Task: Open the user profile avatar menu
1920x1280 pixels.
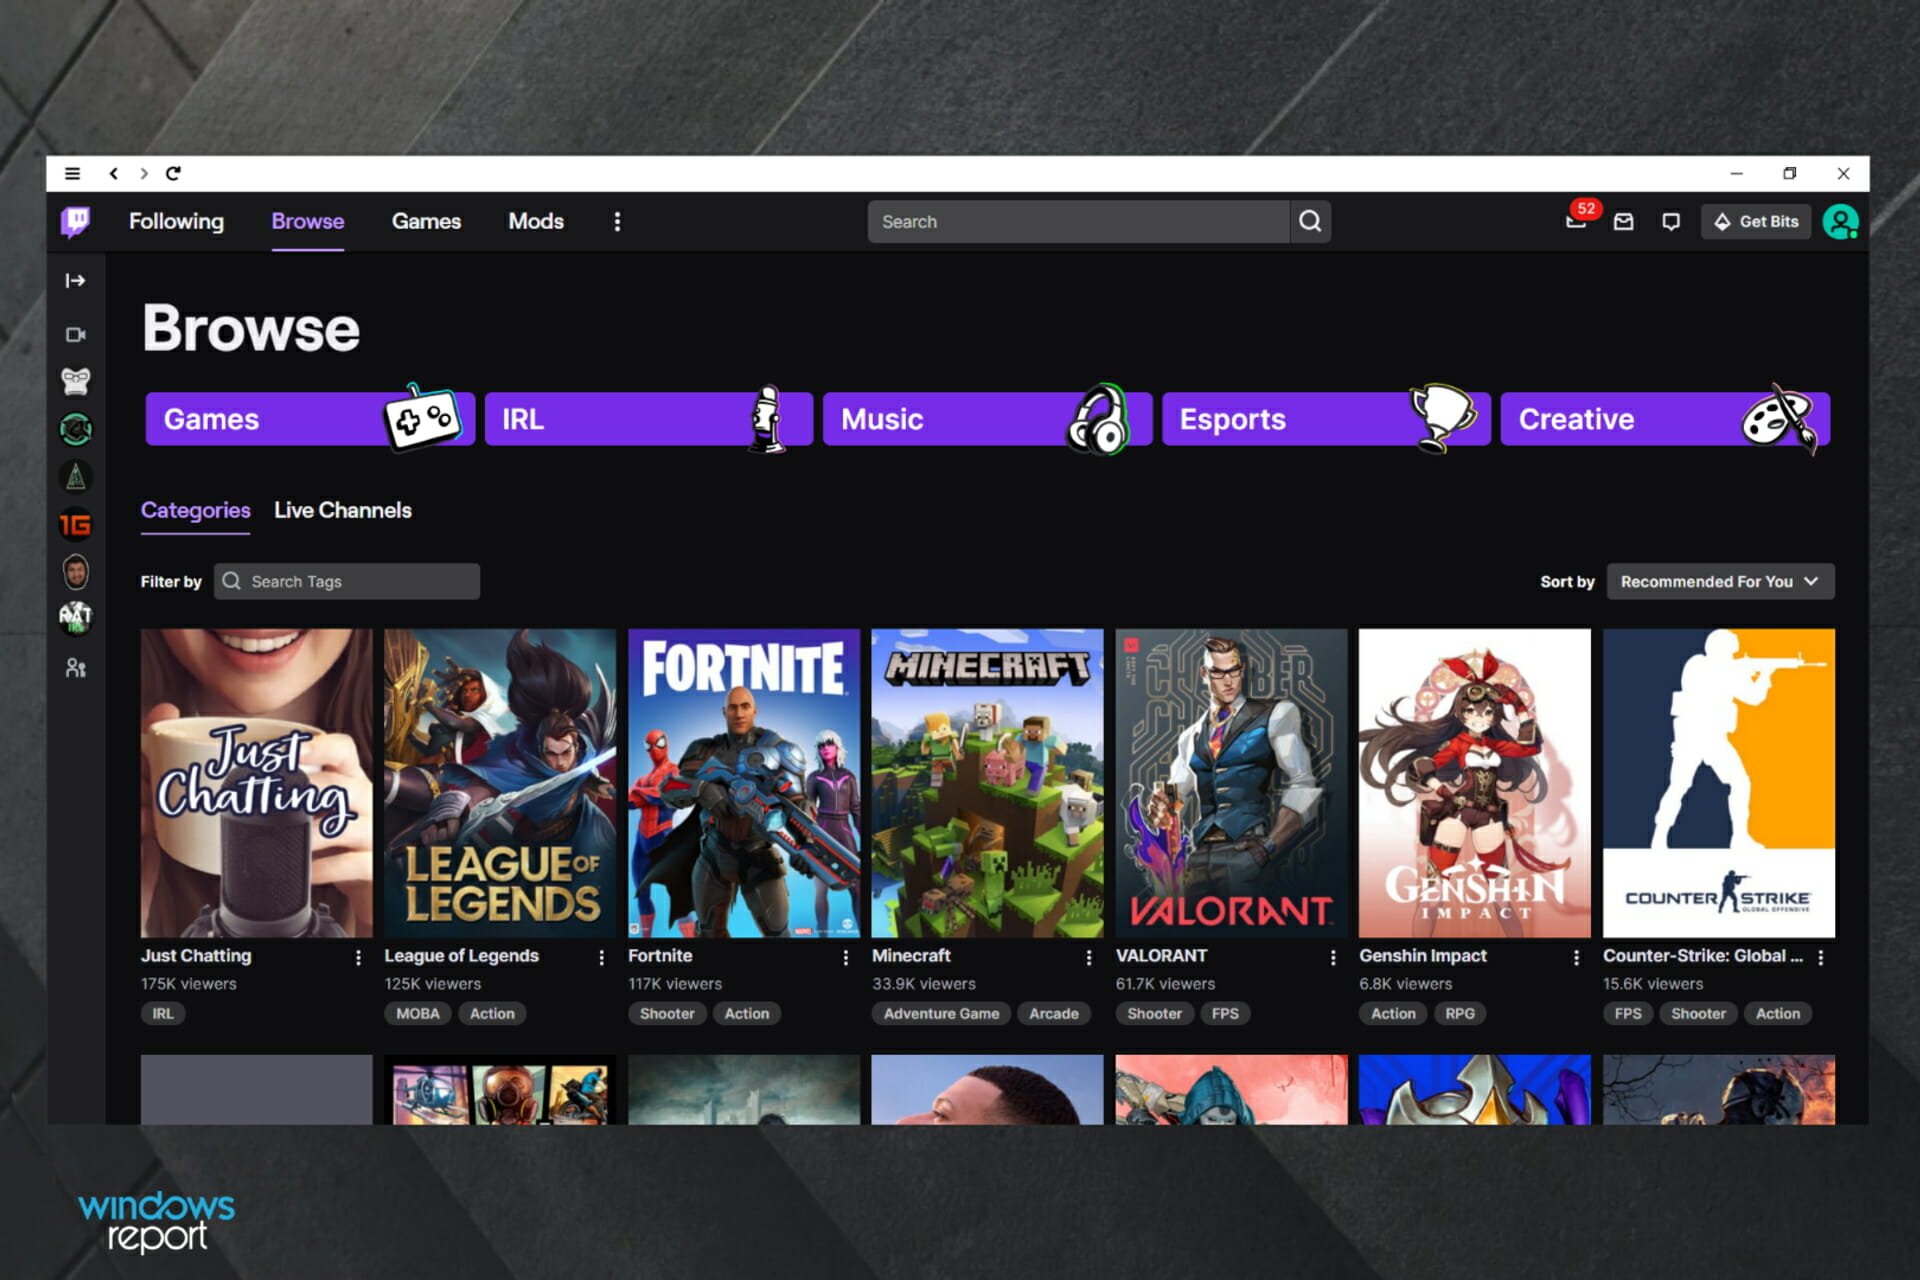Action: click(x=1840, y=221)
